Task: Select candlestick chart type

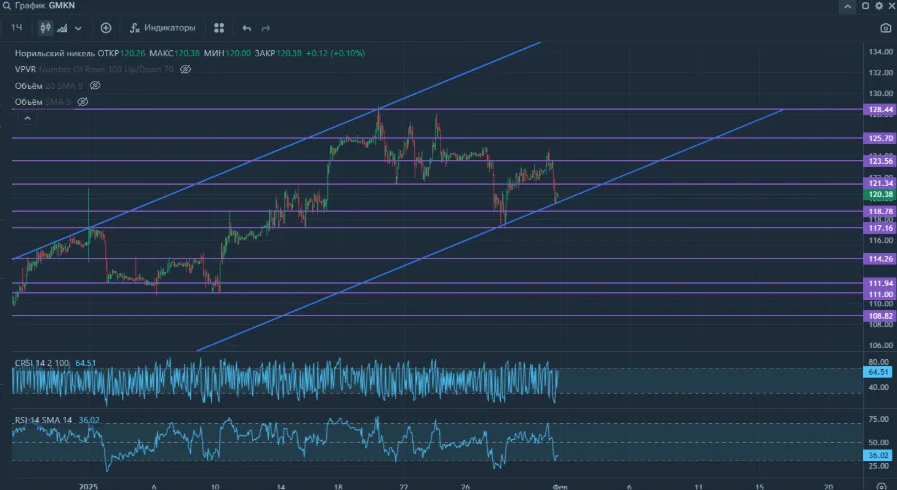Action: point(46,27)
